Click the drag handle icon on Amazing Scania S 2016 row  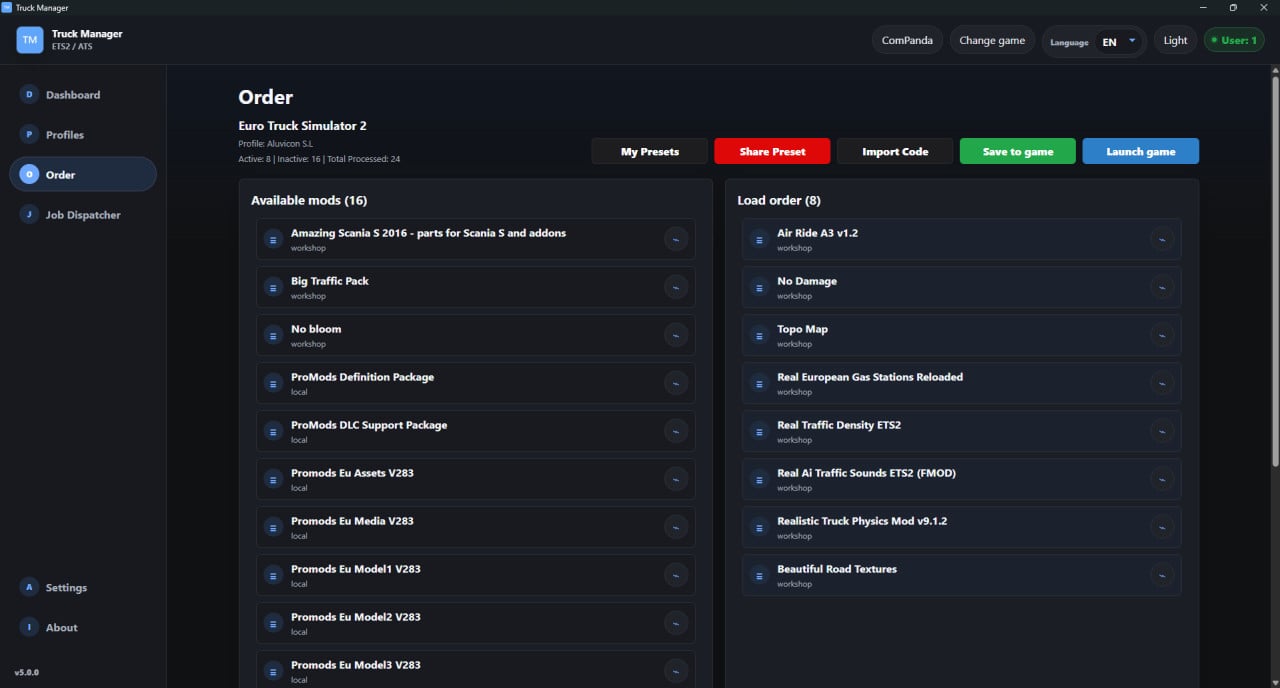(273, 239)
